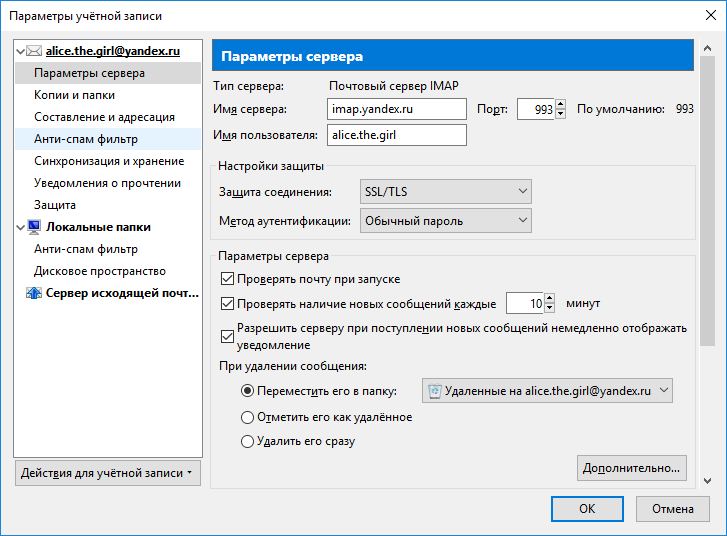Go to "Синхронизация и хранение" section
Image resolution: width=727 pixels, height=536 pixels.
tap(108, 161)
